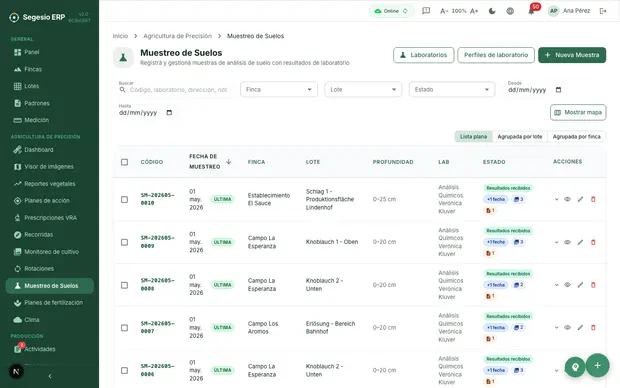Go to Agricultura de Precisión breadcrumb
Image resolution: width=620 pixels, height=388 pixels.
click(178, 36)
